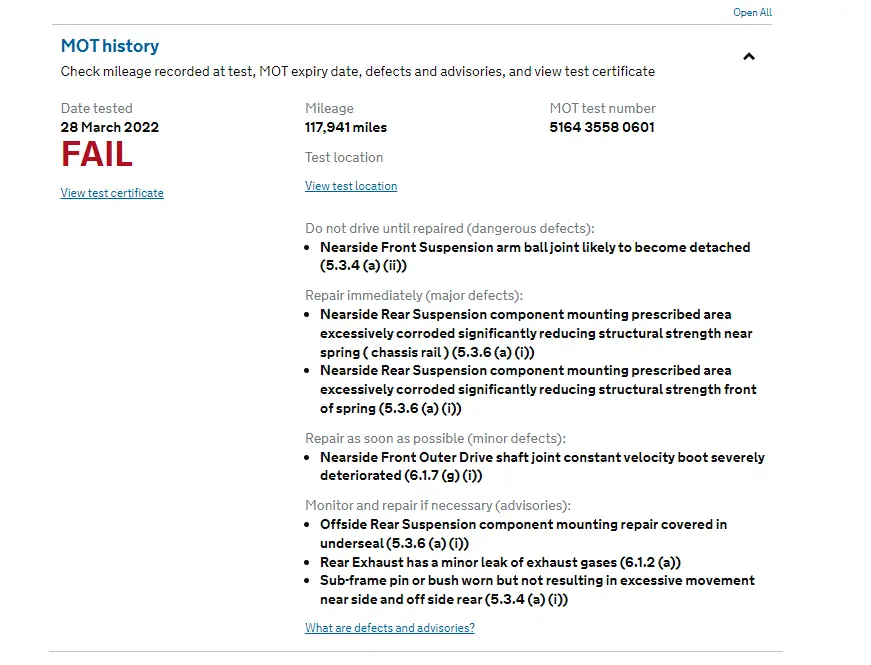This screenshot has width=871, height=665.
Task: Open the View test location link
Action: (x=351, y=186)
